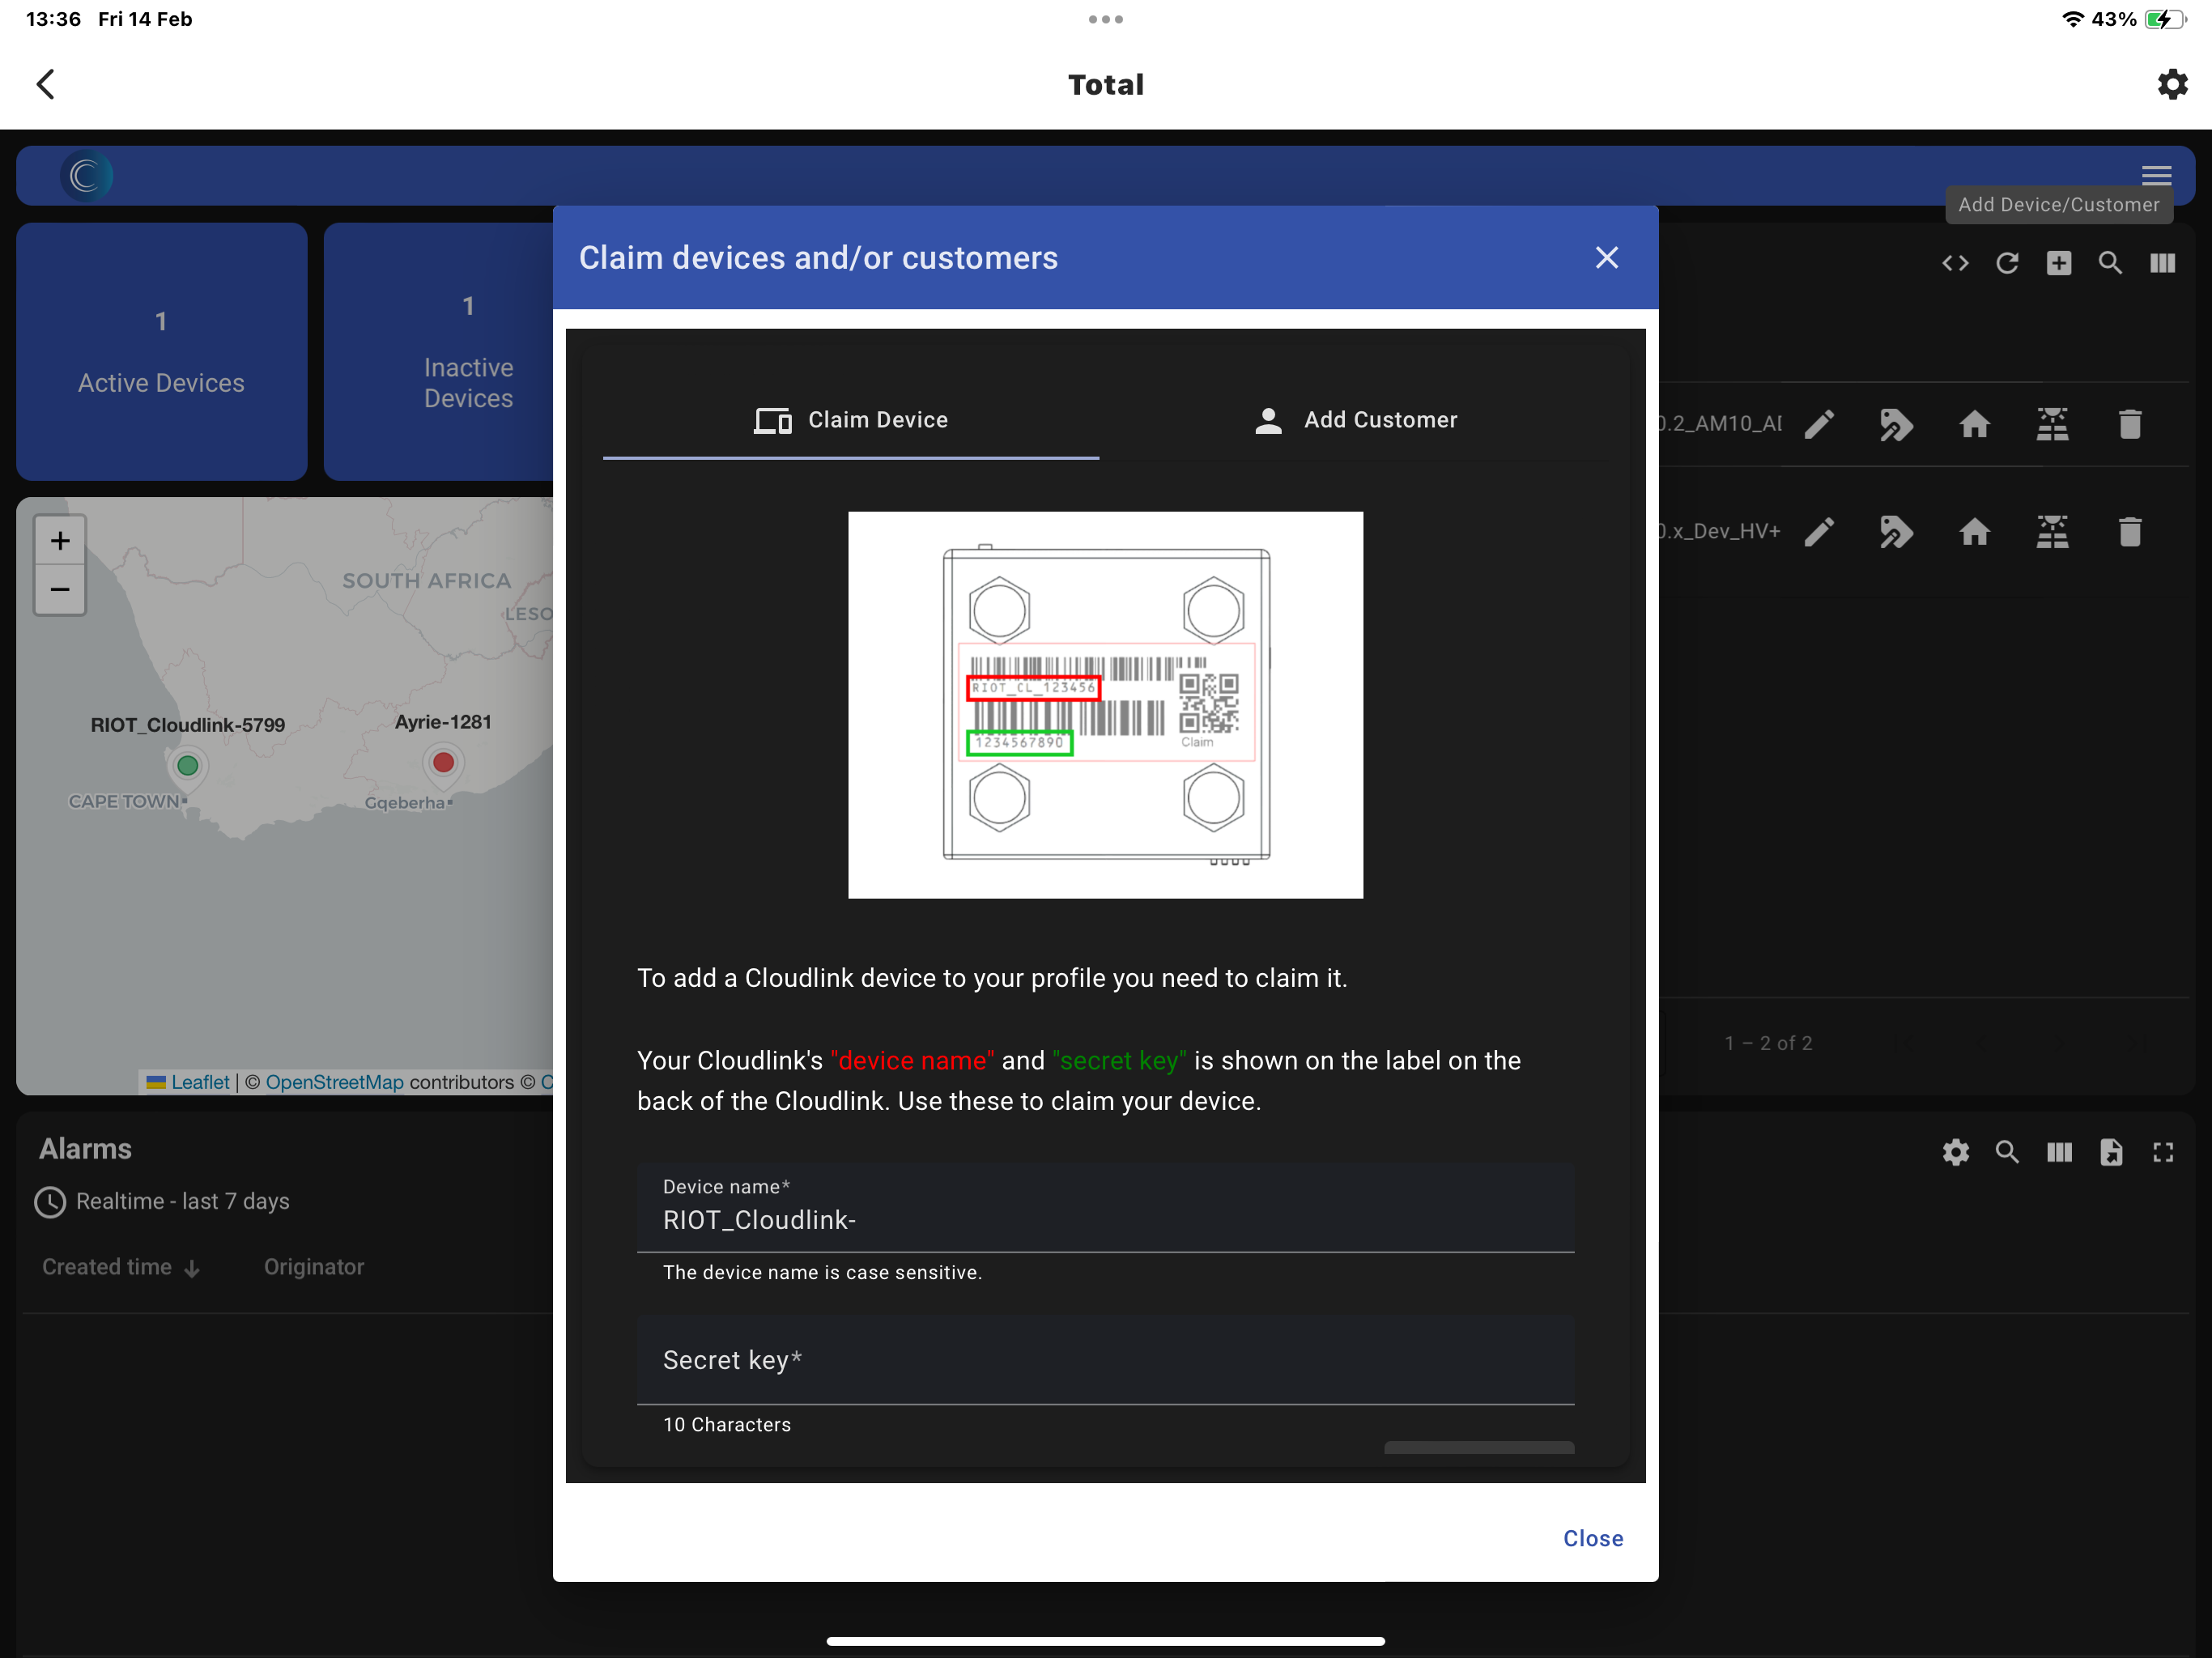Click the hierarchy icon on AM10 row
The height and width of the screenshot is (1658, 2212).
pyautogui.click(x=2052, y=424)
